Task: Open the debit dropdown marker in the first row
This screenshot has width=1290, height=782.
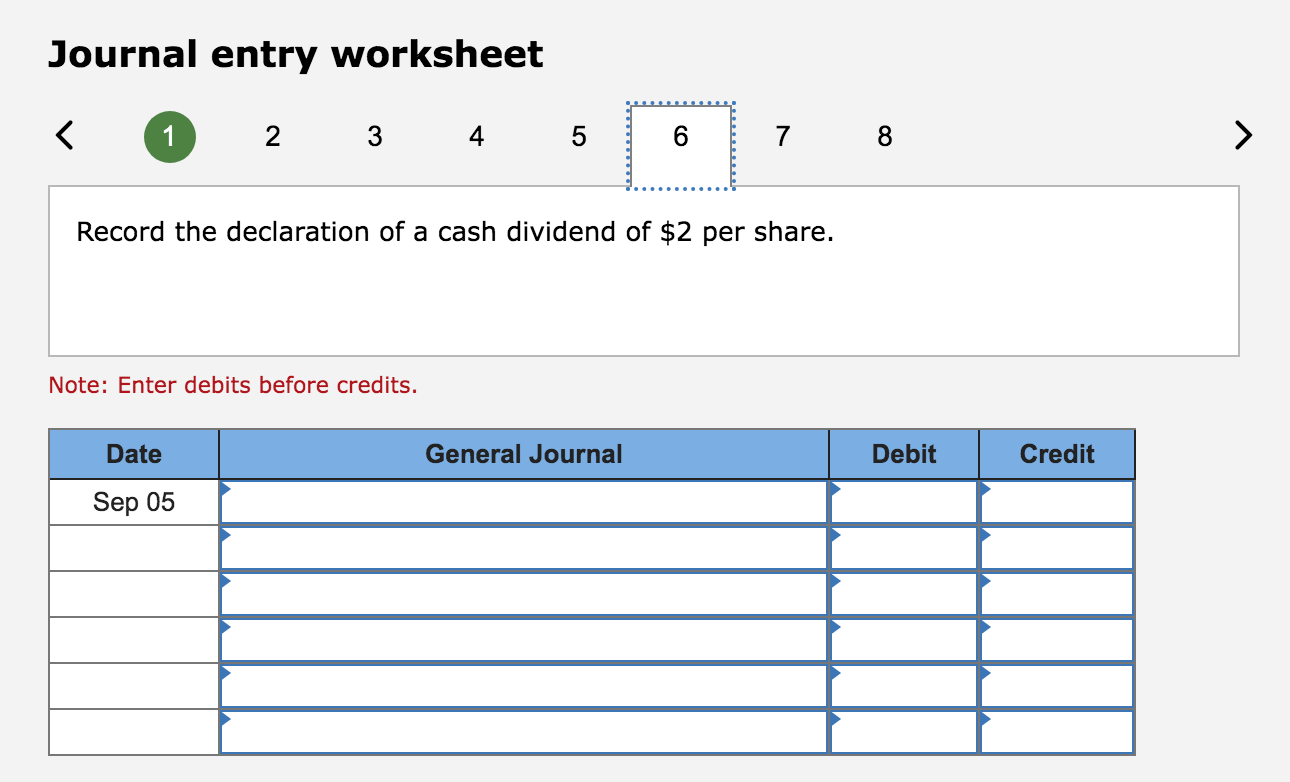Action: (835, 487)
